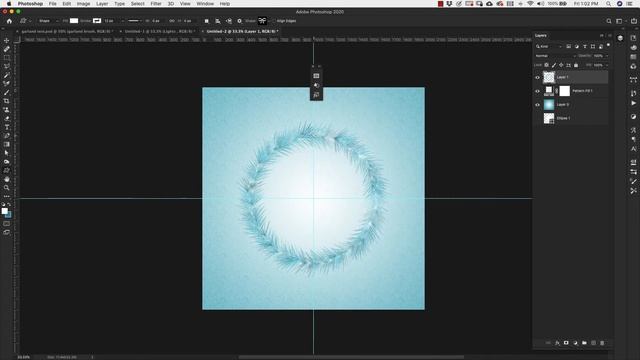
Task: Select the Clone Stamp tool
Action: [7, 110]
